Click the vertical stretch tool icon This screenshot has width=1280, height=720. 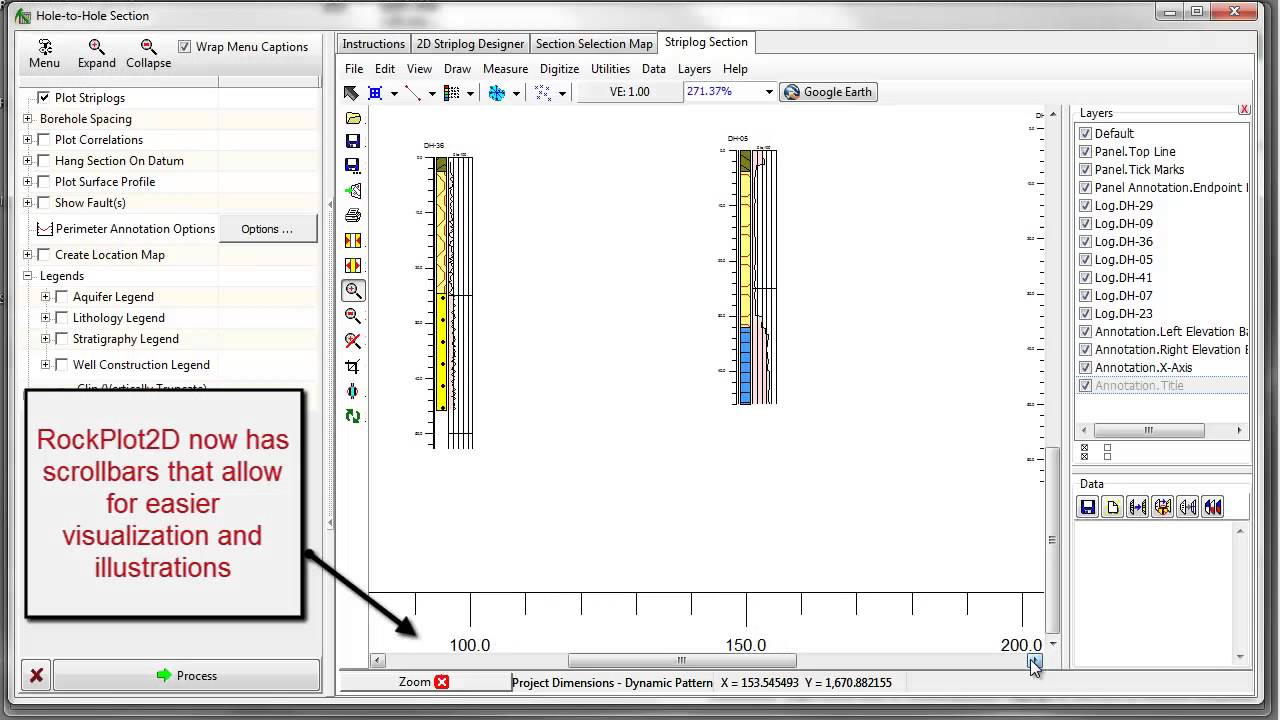click(x=353, y=391)
